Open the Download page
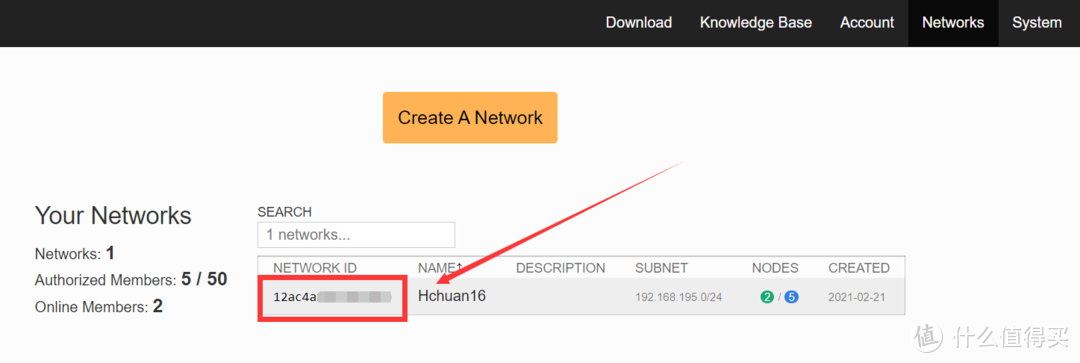 [x=638, y=23]
